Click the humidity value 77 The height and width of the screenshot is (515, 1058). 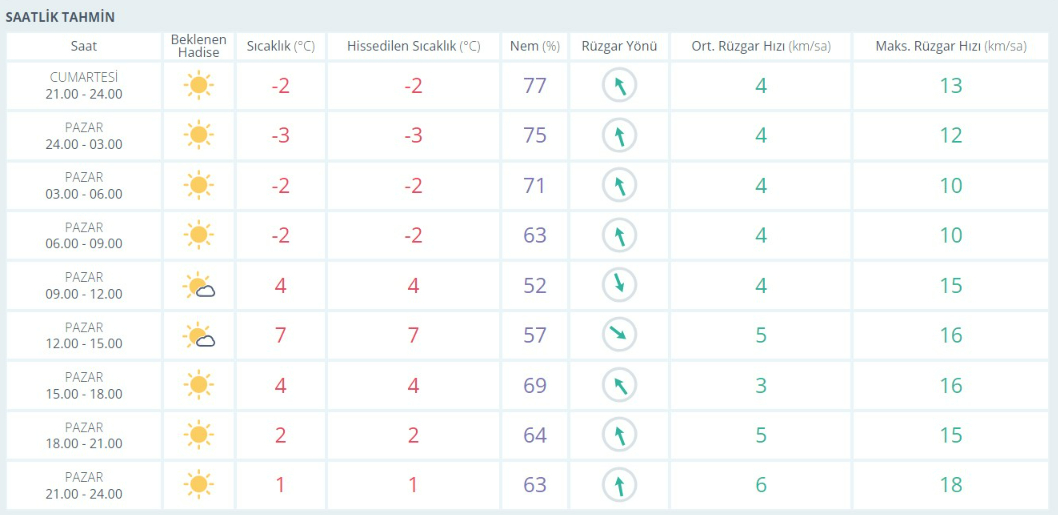tap(535, 86)
